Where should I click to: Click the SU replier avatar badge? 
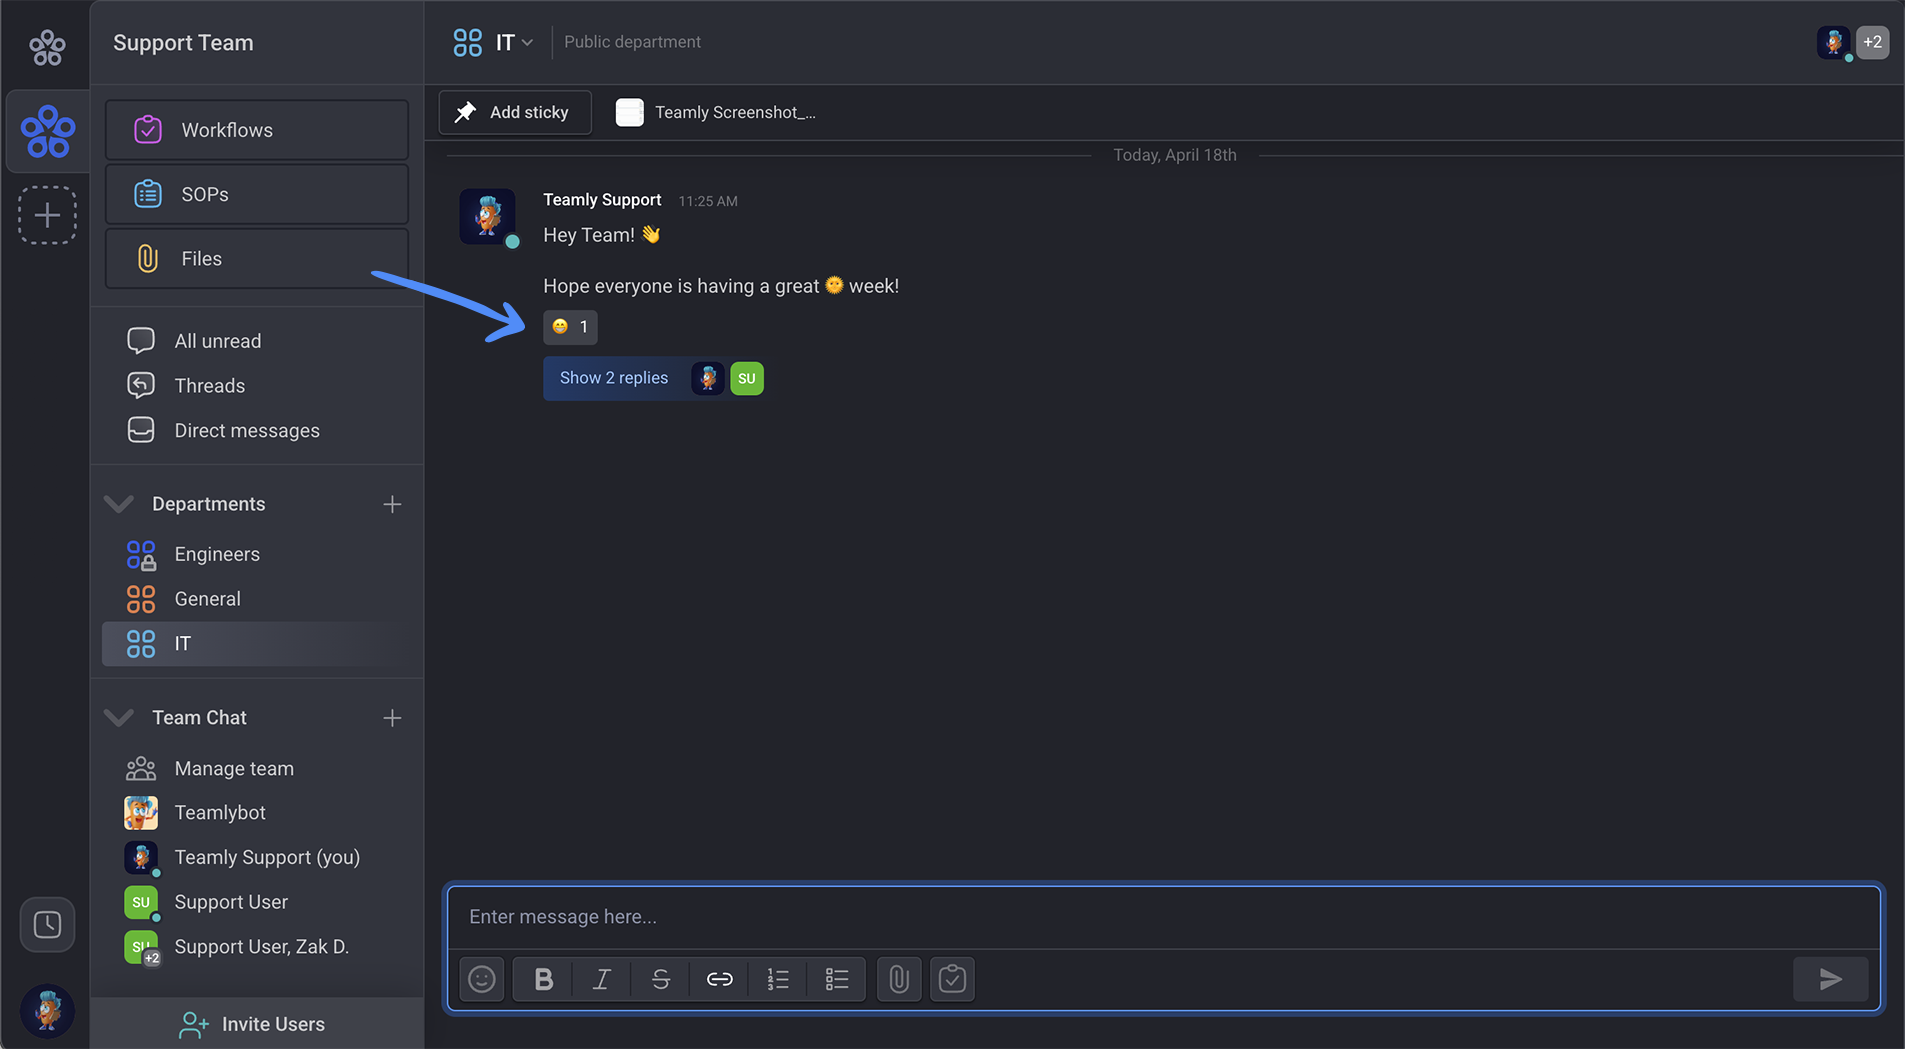click(x=747, y=378)
